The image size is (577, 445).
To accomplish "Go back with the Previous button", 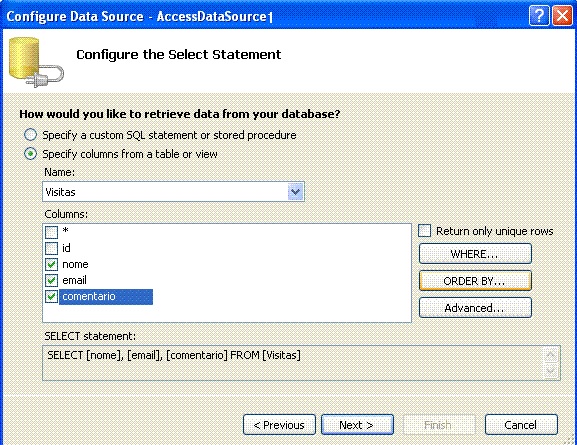I will (279, 425).
